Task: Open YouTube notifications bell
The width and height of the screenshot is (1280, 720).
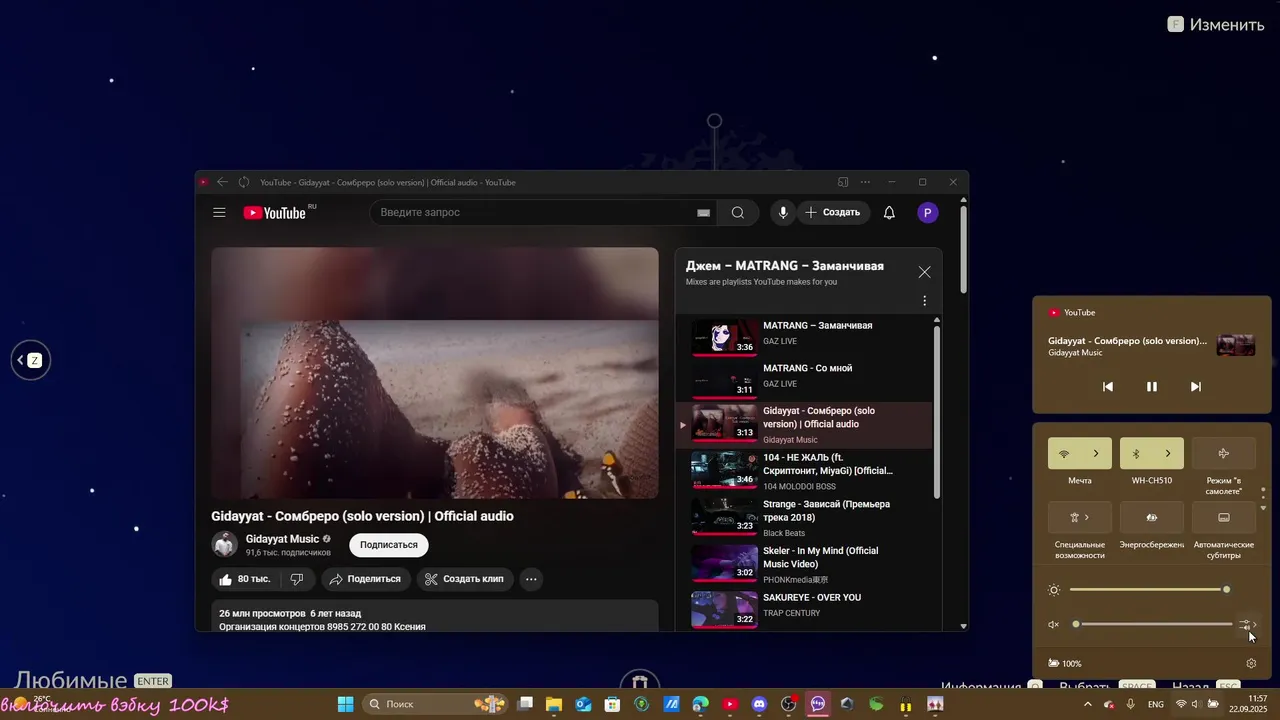Action: (x=889, y=212)
